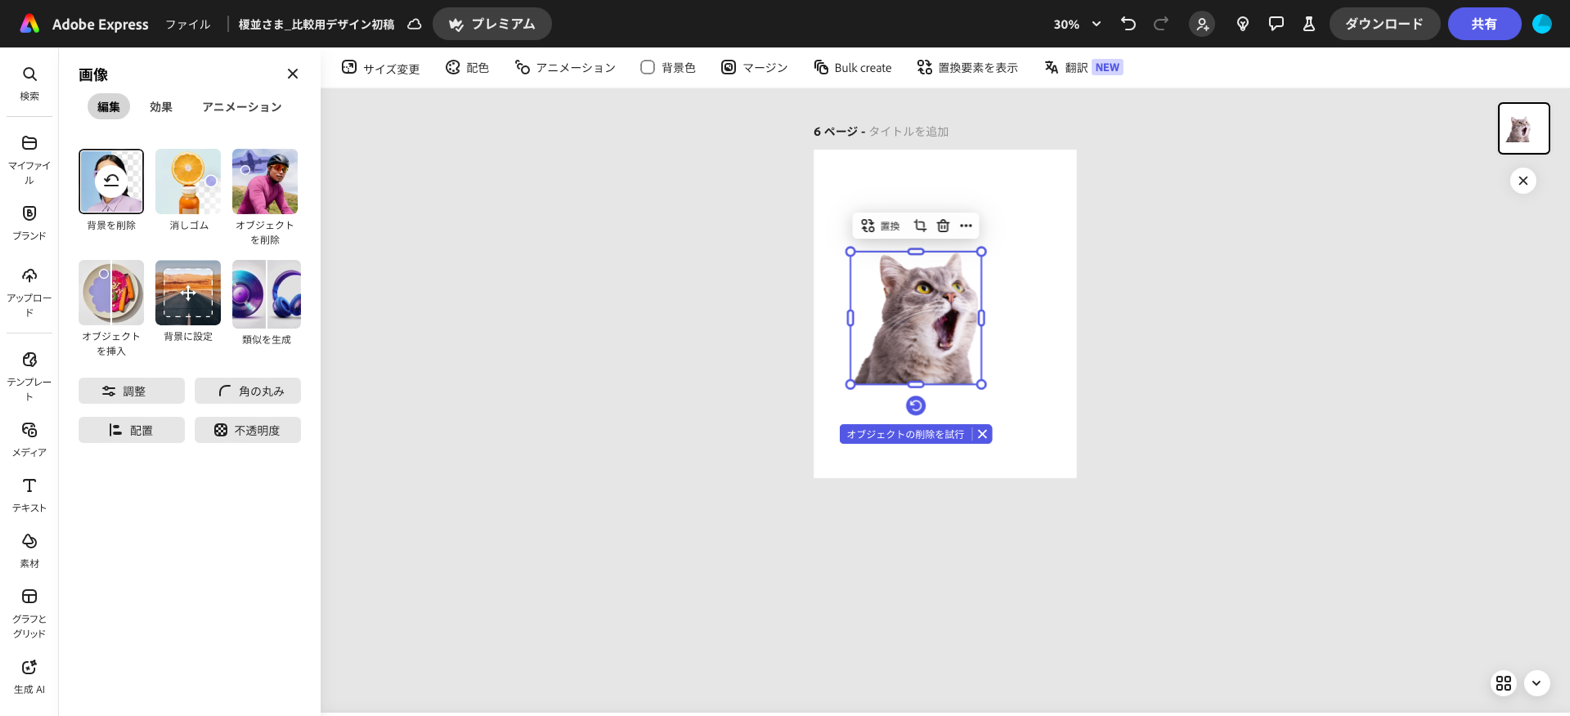1570x716 pixels.
Task: Click the オブジェクトの削除を試行 suggestion label
Action: [906, 434]
